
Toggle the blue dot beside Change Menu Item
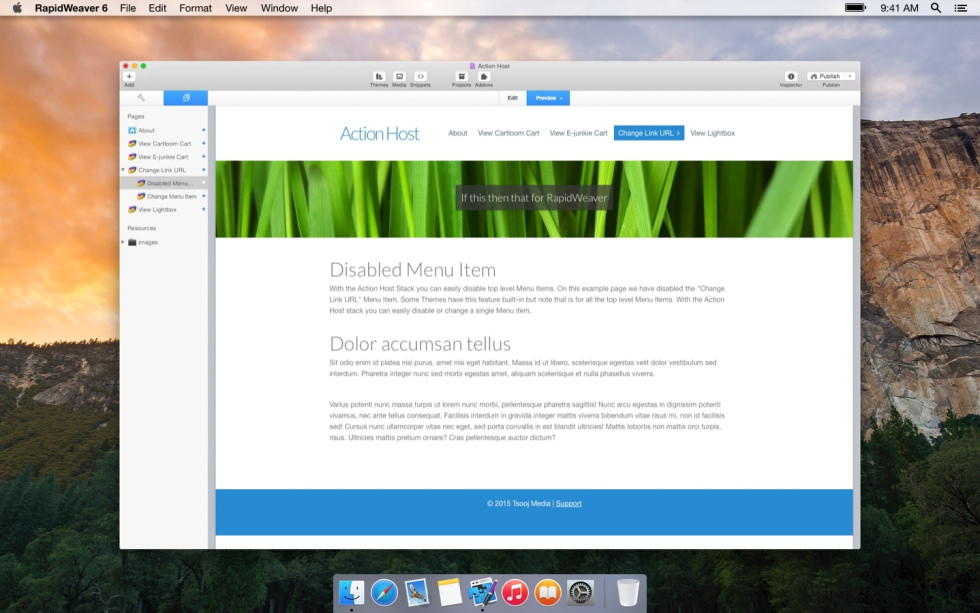click(204, 196)
